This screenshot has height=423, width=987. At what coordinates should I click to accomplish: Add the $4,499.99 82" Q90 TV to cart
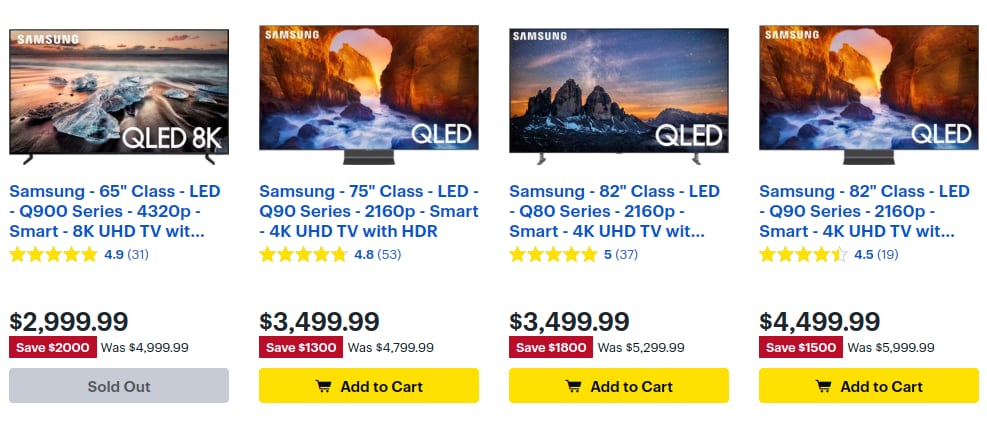(x=868, y=386)
